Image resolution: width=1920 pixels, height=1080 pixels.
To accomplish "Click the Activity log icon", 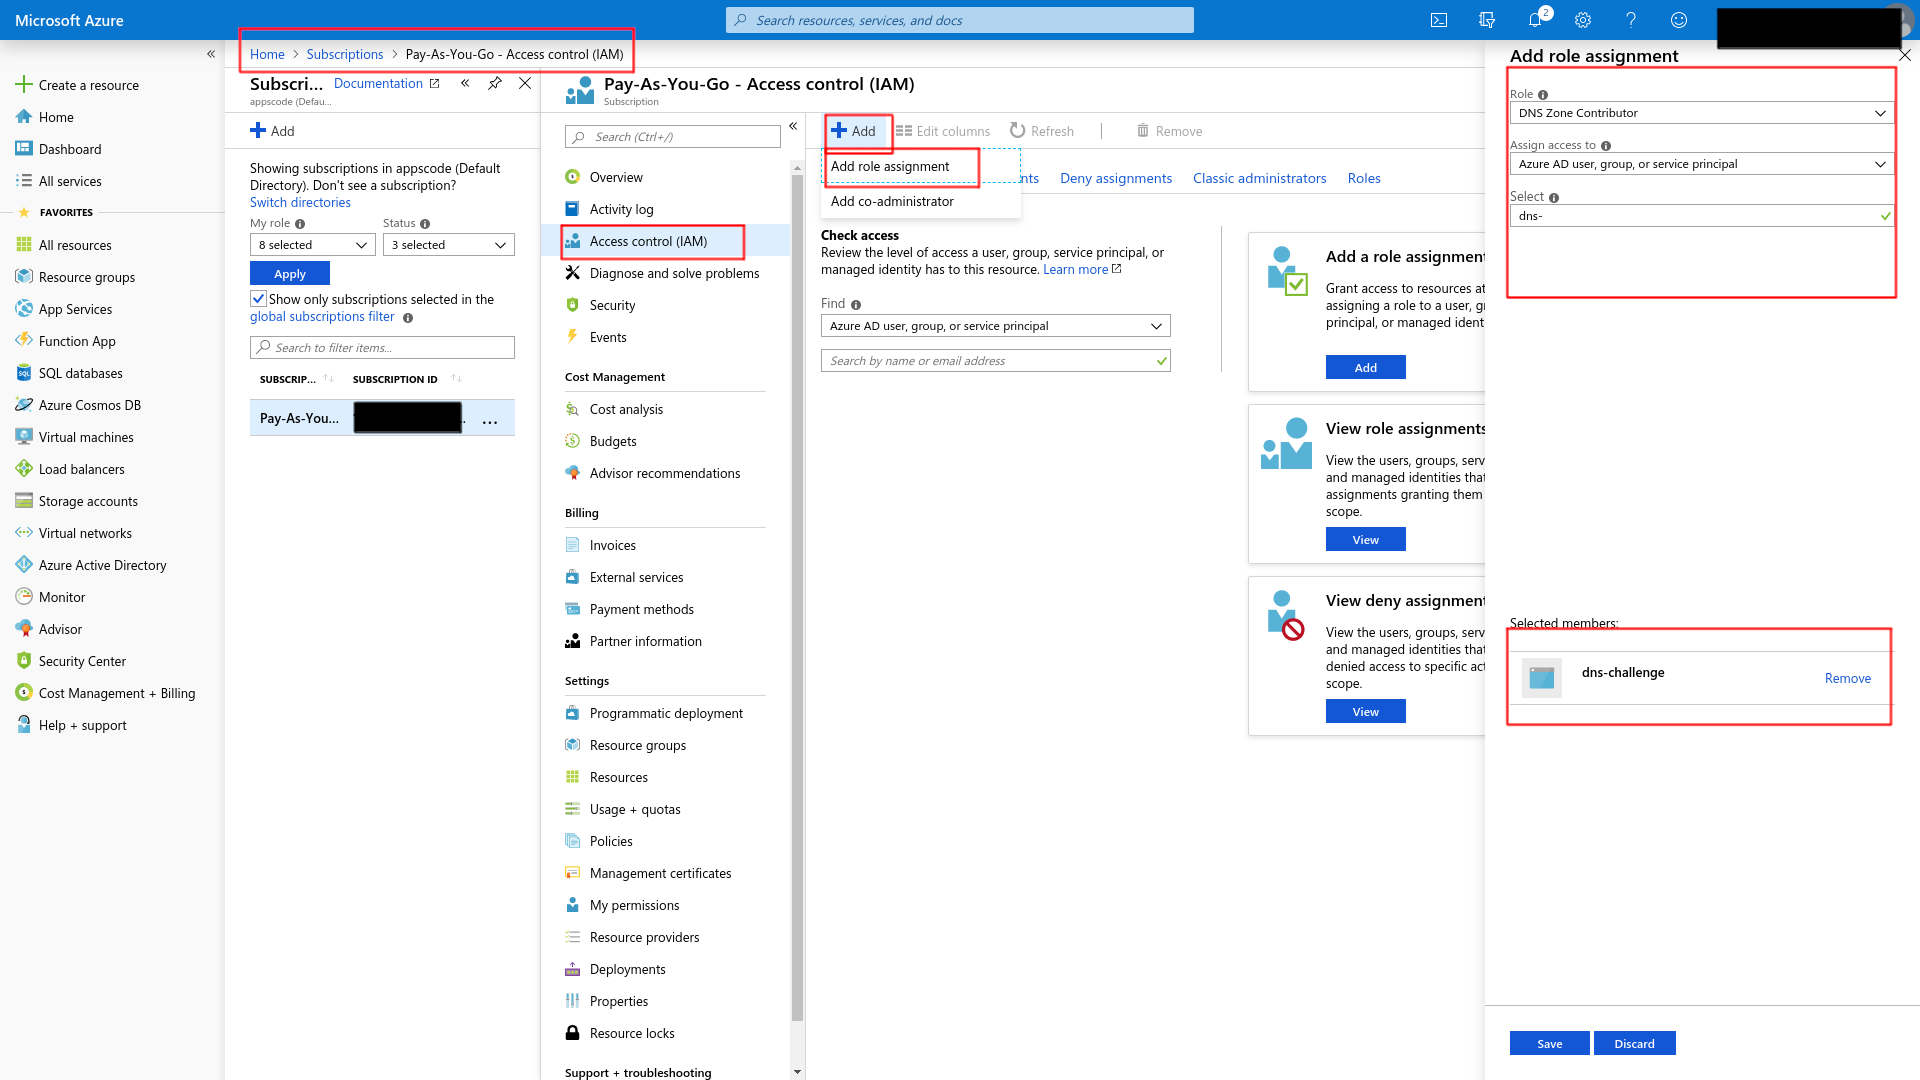I will 574,208.
